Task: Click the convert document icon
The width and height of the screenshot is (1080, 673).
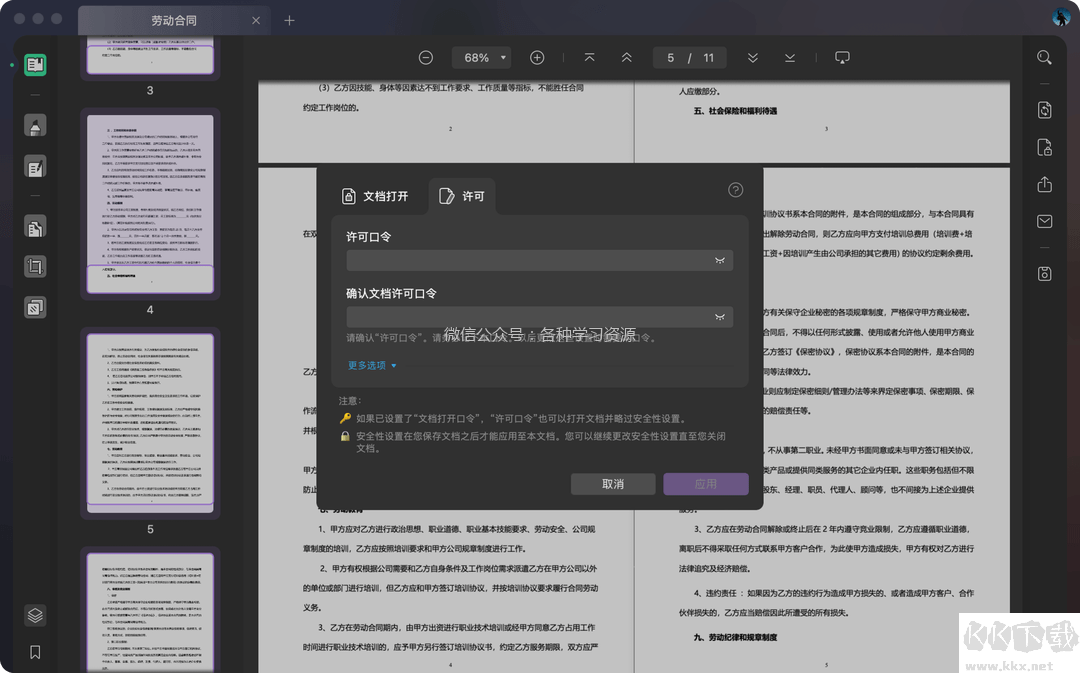Action: (x=1044, y=110)
